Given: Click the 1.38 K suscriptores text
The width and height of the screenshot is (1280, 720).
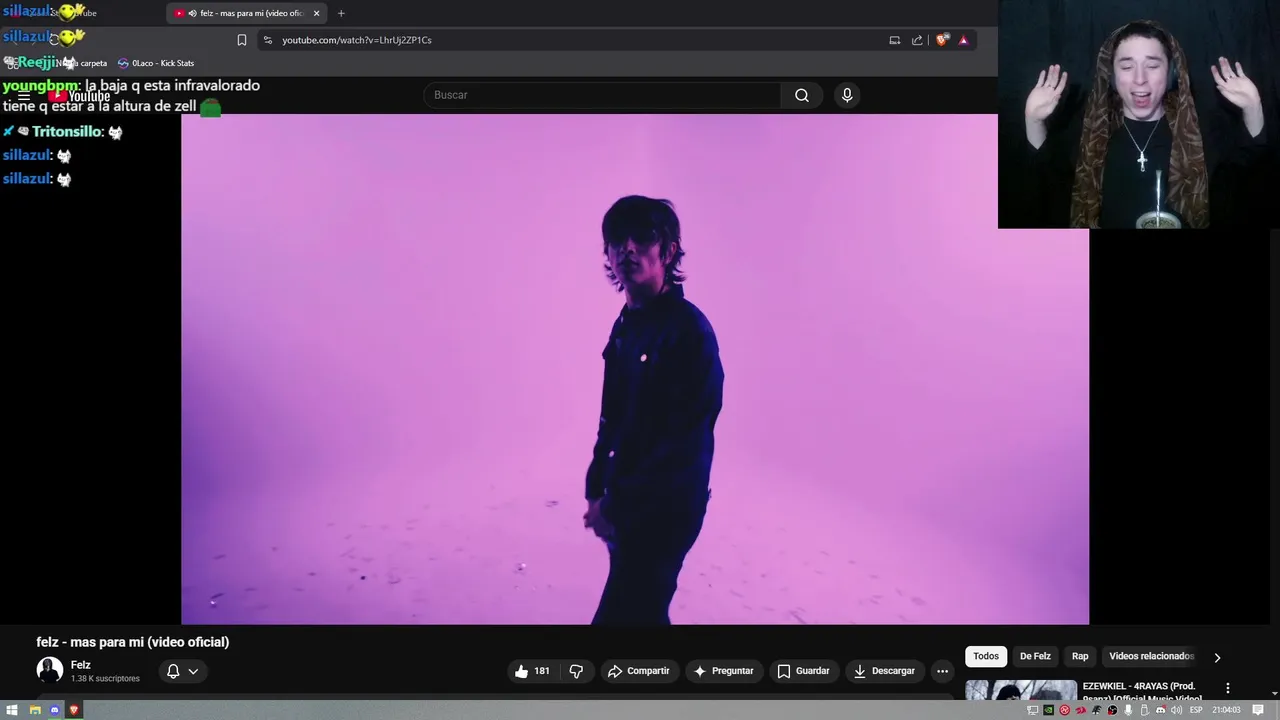Looking at the screenshot, I should (105, 679).
